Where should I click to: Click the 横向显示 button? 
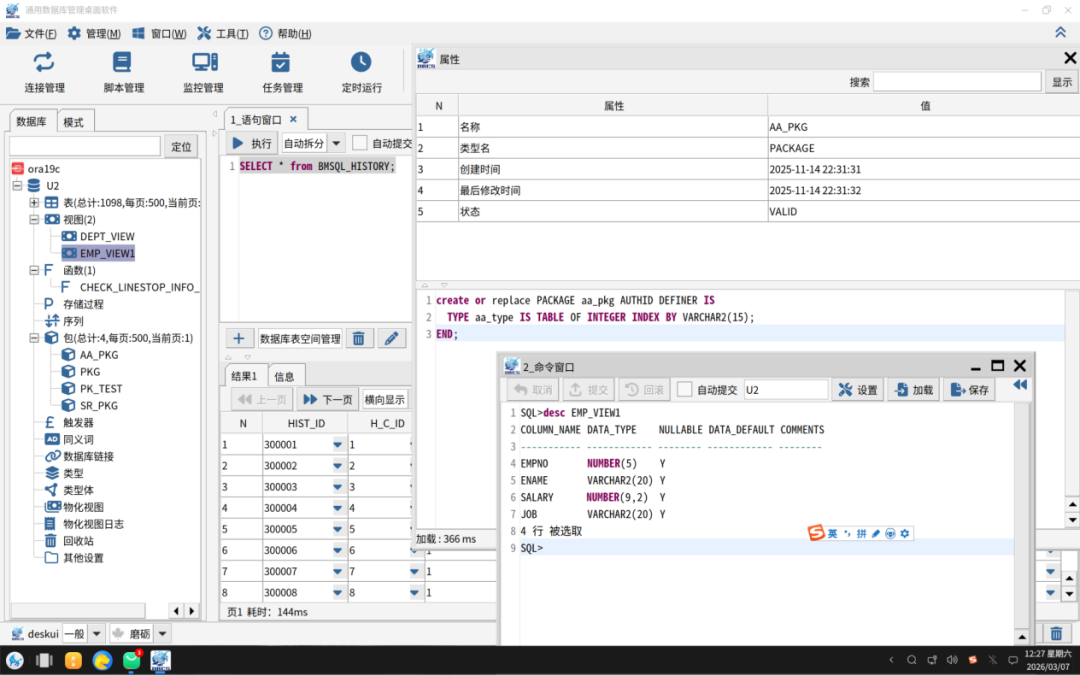[384, 400]
